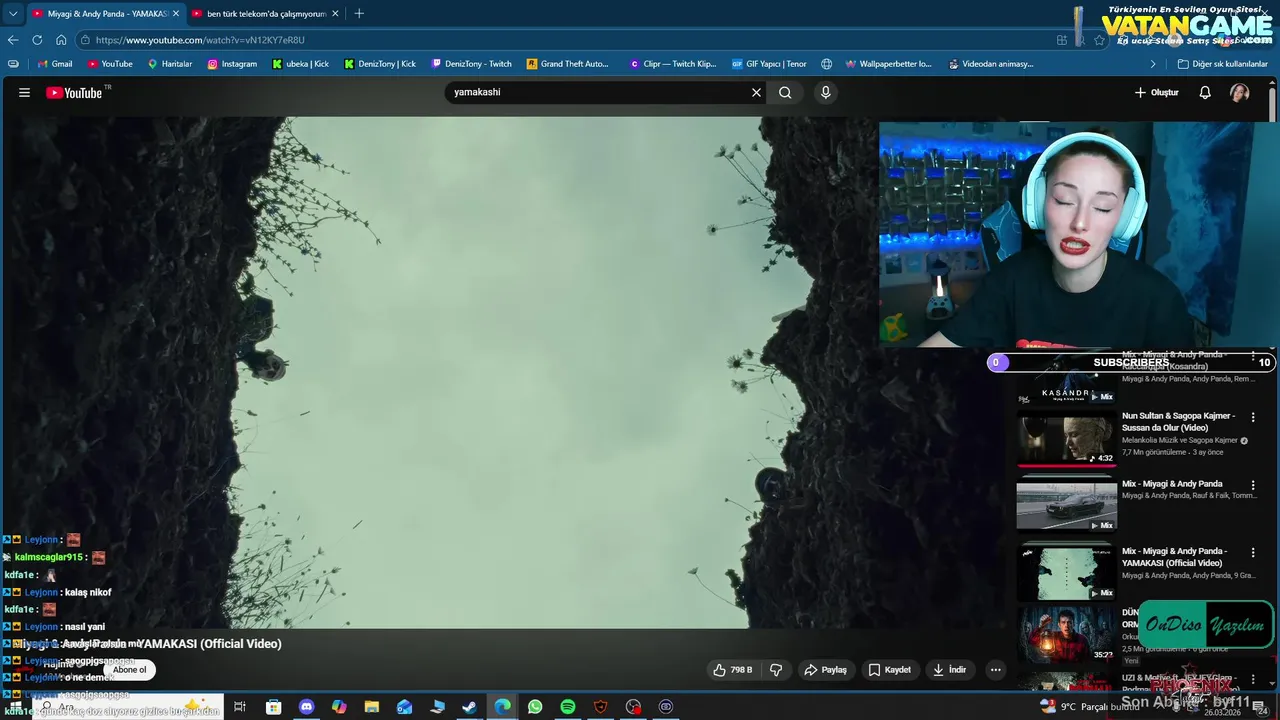
Task: Open options for Mix - Miyagi & Andy Panda
Action: pyautogui.click(x=1253, y=485)
